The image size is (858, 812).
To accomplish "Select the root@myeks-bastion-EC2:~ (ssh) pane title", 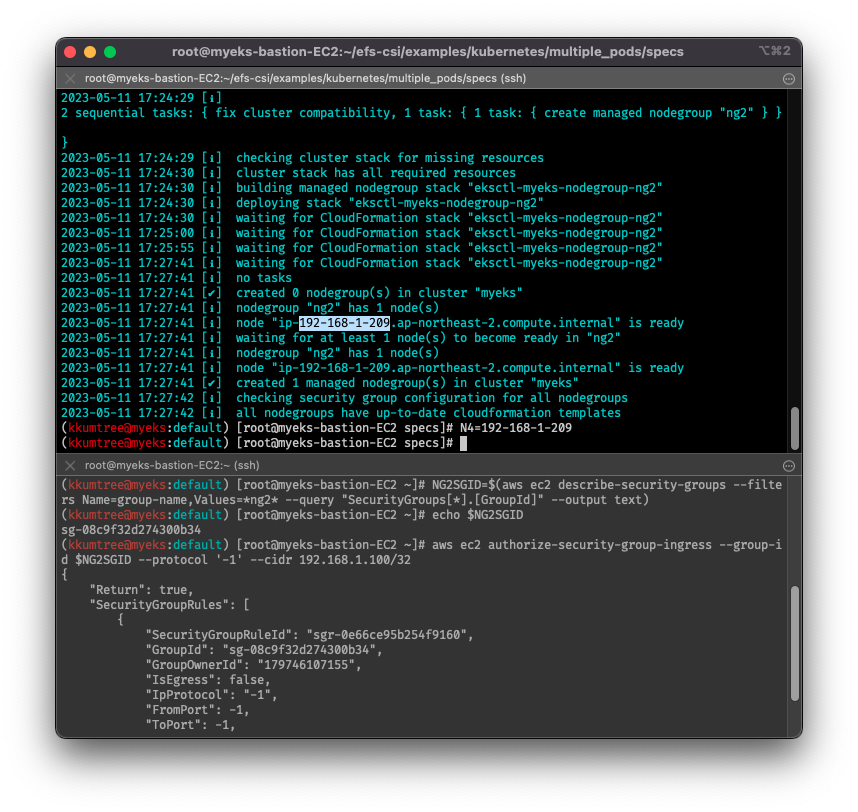I will point(172,466).
